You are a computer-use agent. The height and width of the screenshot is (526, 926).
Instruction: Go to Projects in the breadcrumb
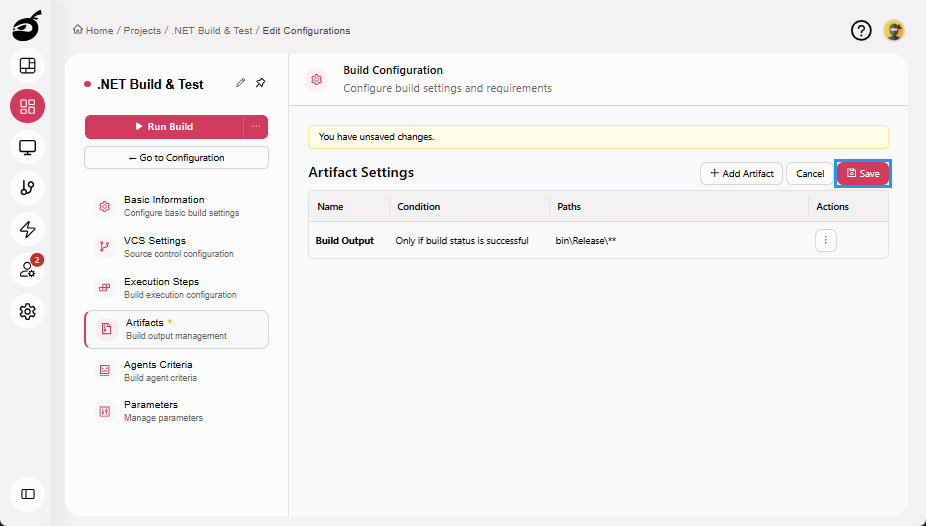click(x=142, y=31)
